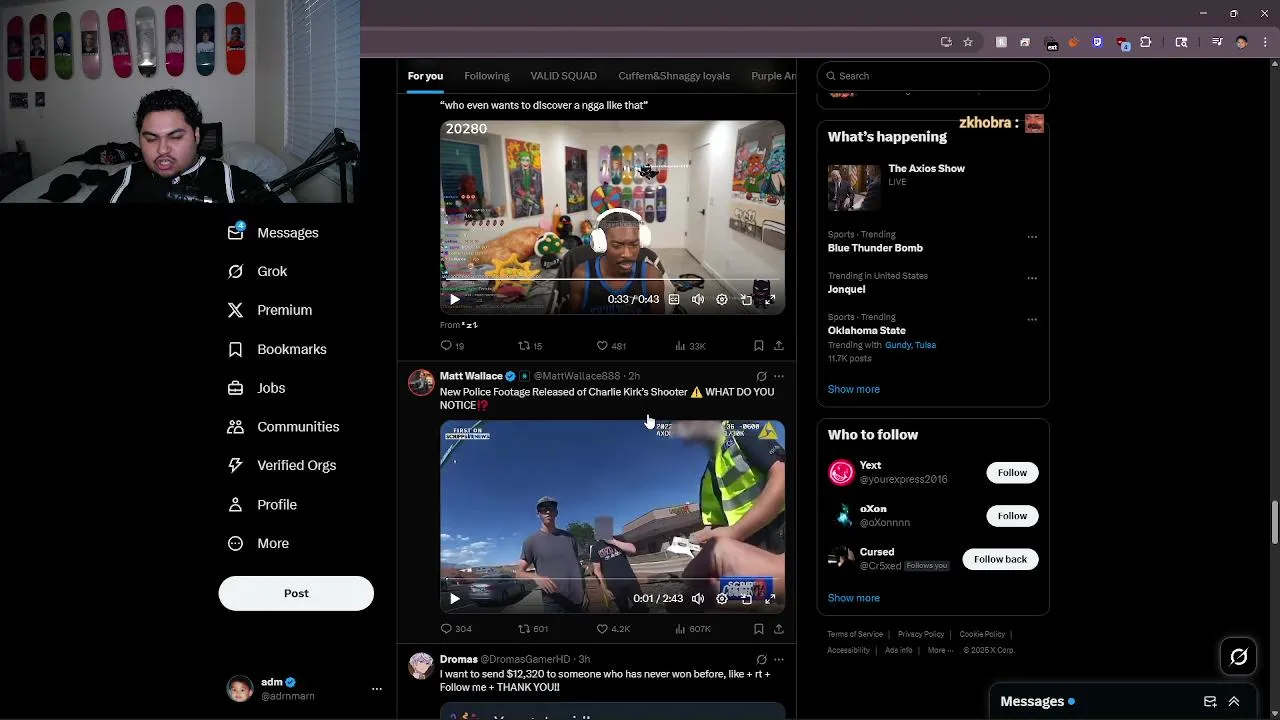Open options for Jonquel trend
The width and height of the screenshot is (1280, 720).
(1032, 278)
